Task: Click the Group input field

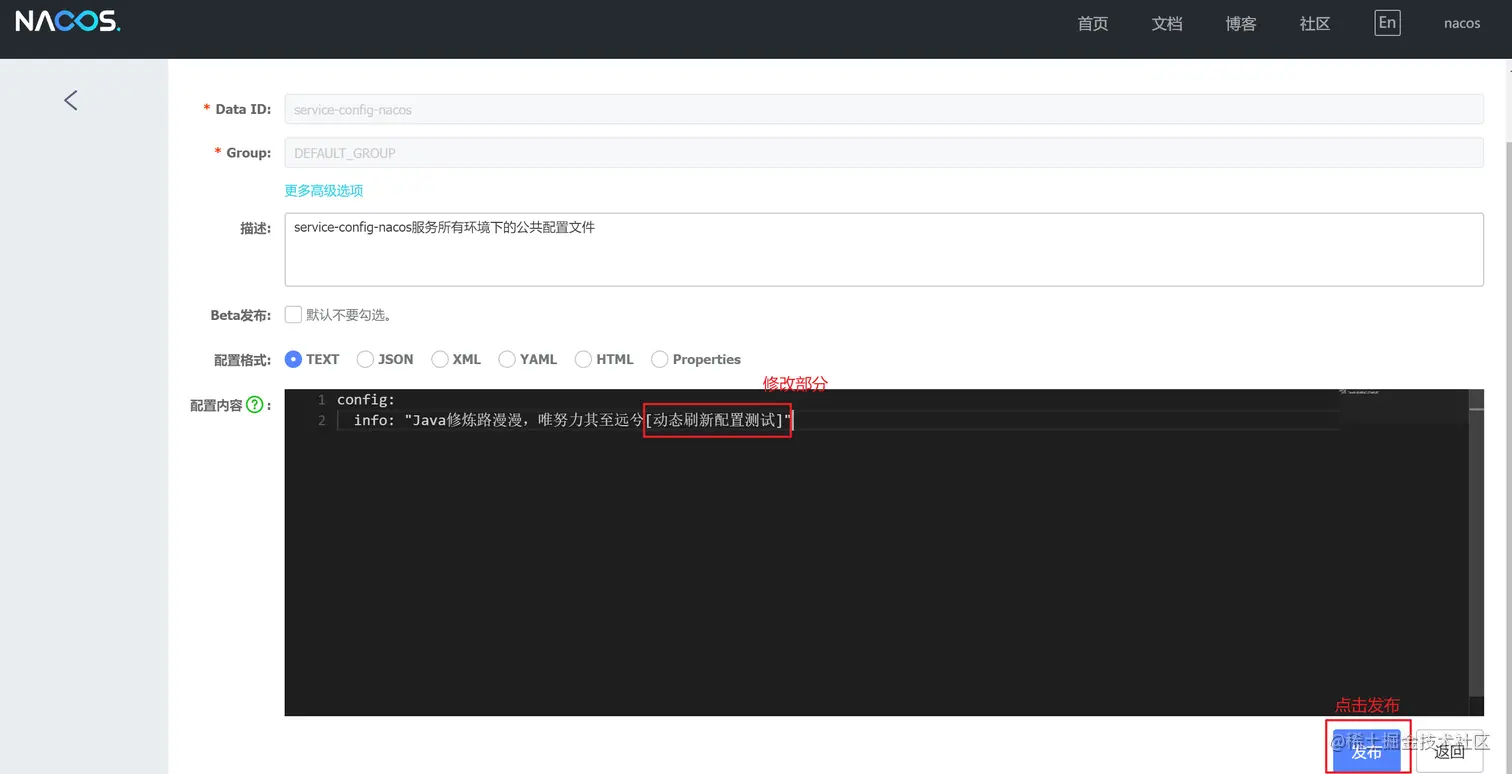Action: [884, 153]
